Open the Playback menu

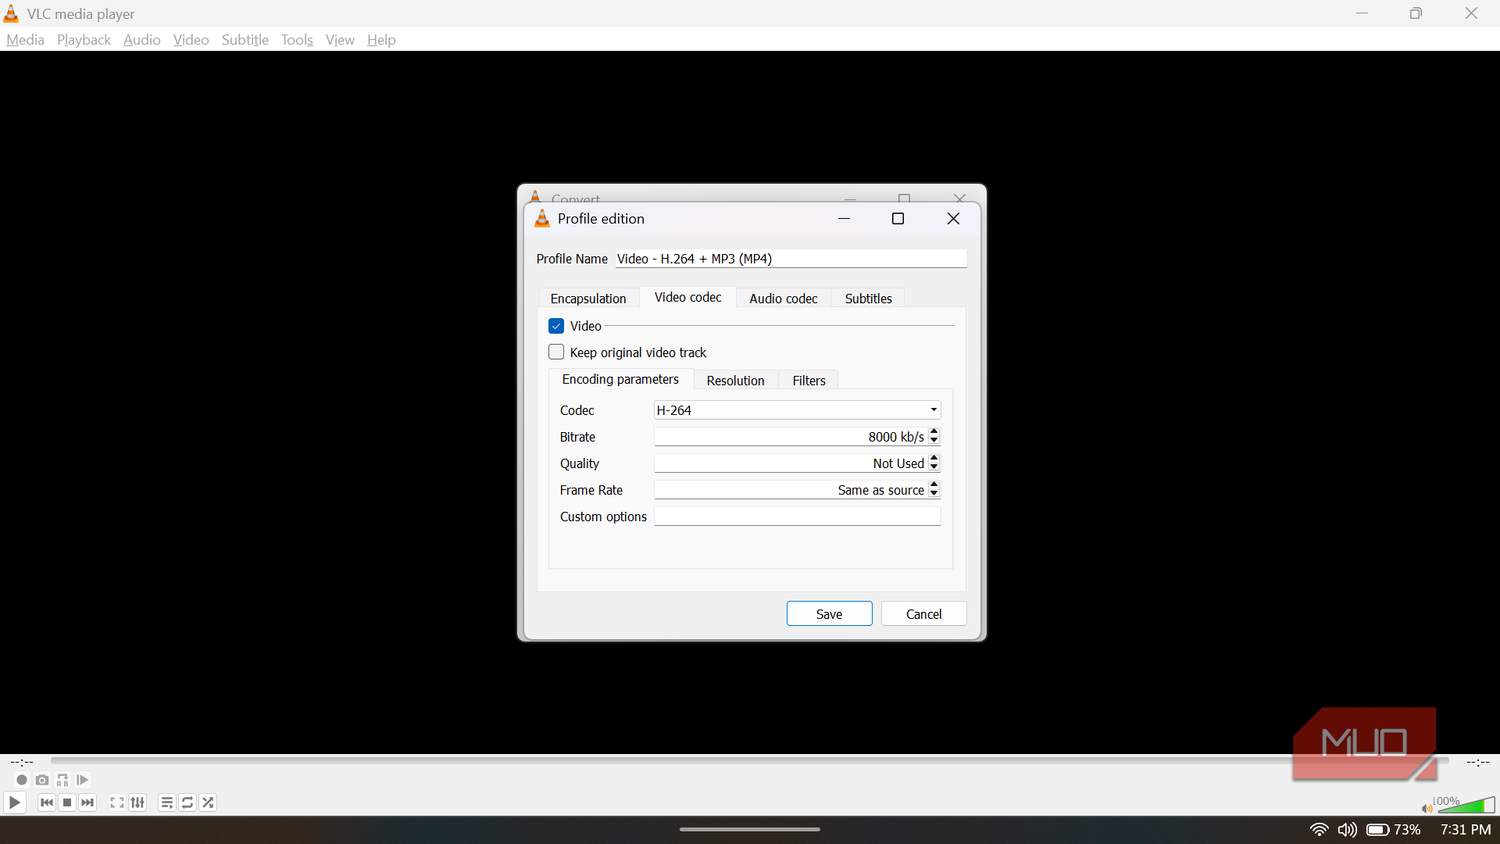tap(84, 40)
